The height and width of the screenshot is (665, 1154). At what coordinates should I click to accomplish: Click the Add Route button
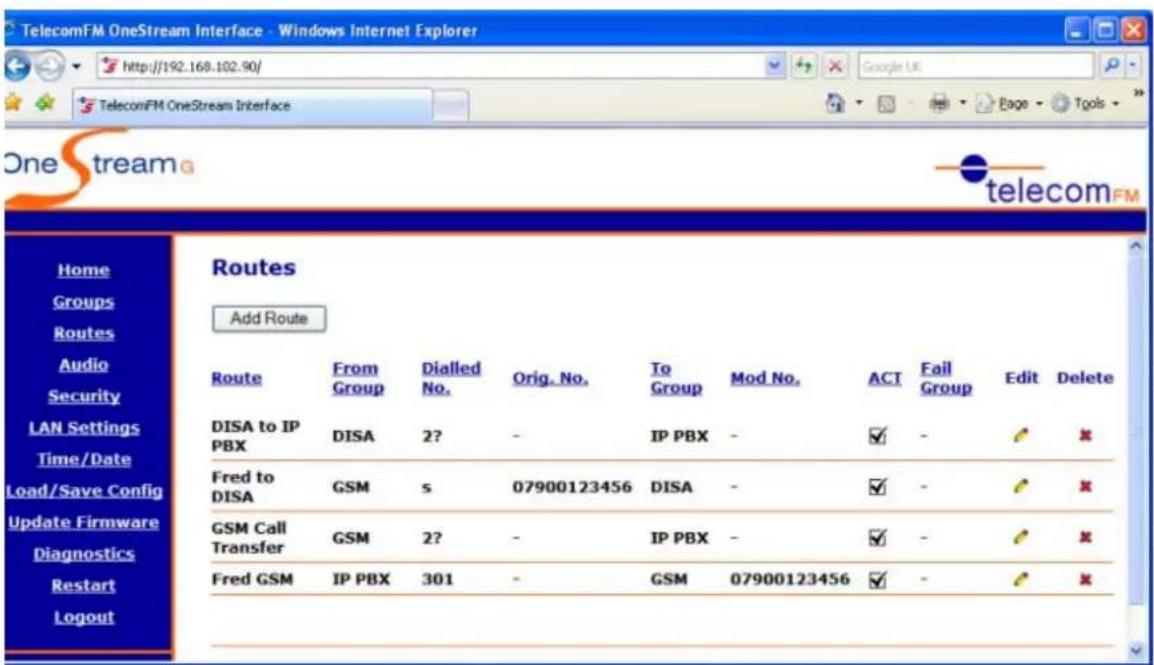269,319
